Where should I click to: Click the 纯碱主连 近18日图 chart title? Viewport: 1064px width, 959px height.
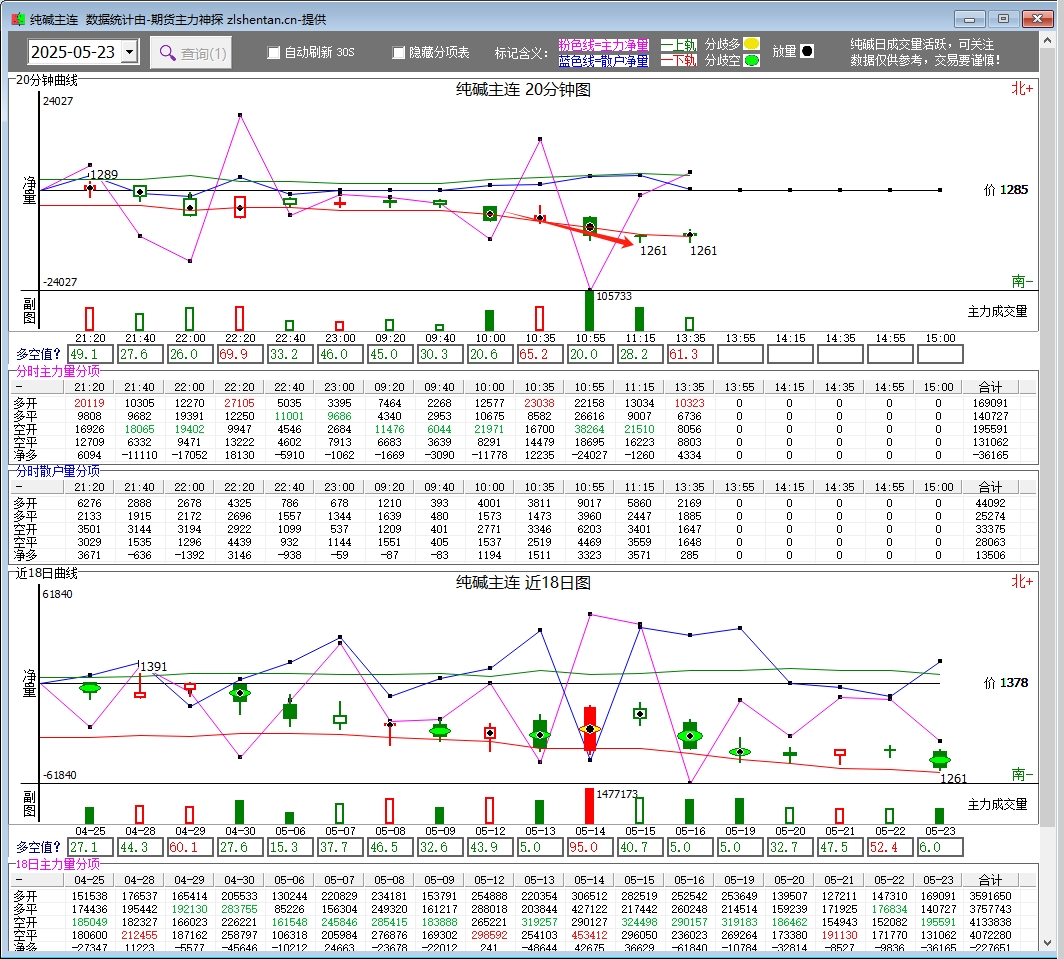click(523, 582)
